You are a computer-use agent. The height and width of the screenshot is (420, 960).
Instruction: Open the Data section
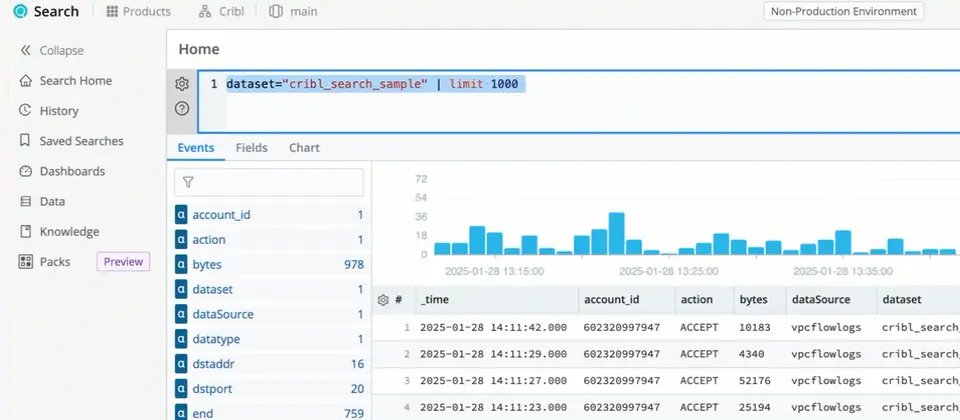(42, 201)
